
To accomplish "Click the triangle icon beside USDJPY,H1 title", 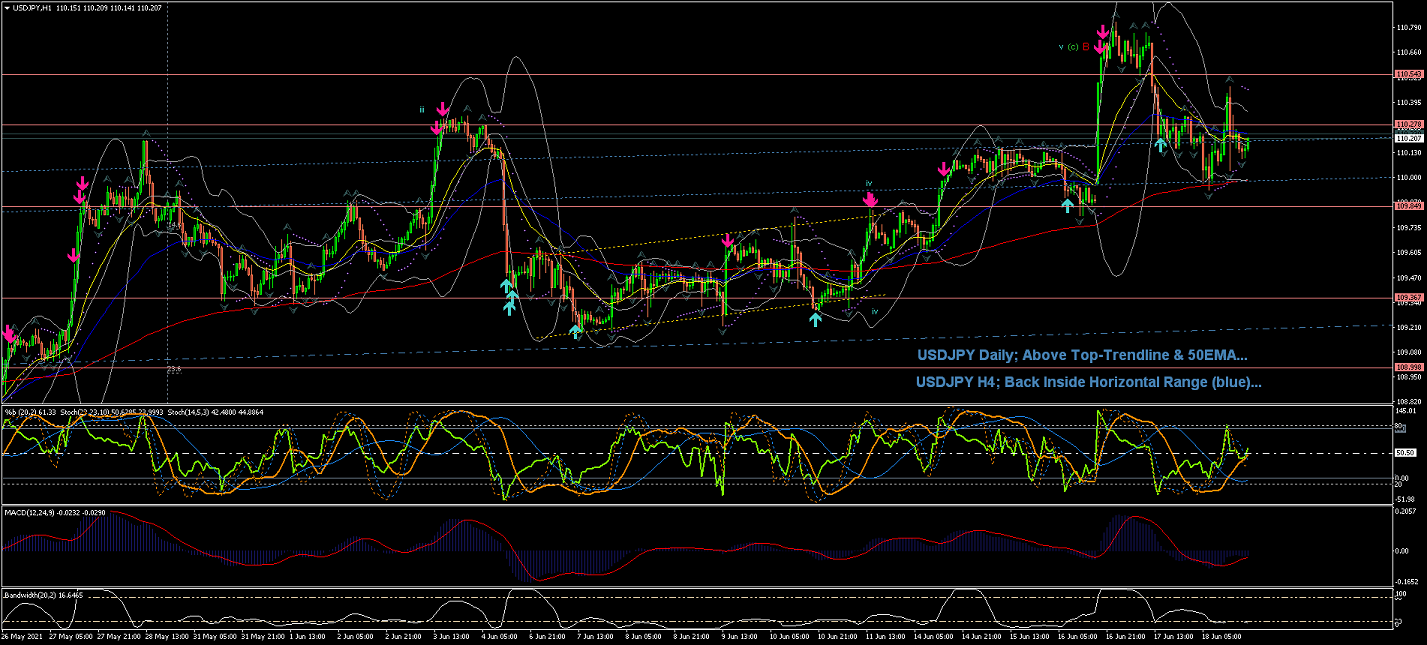I will click(7, 7).
